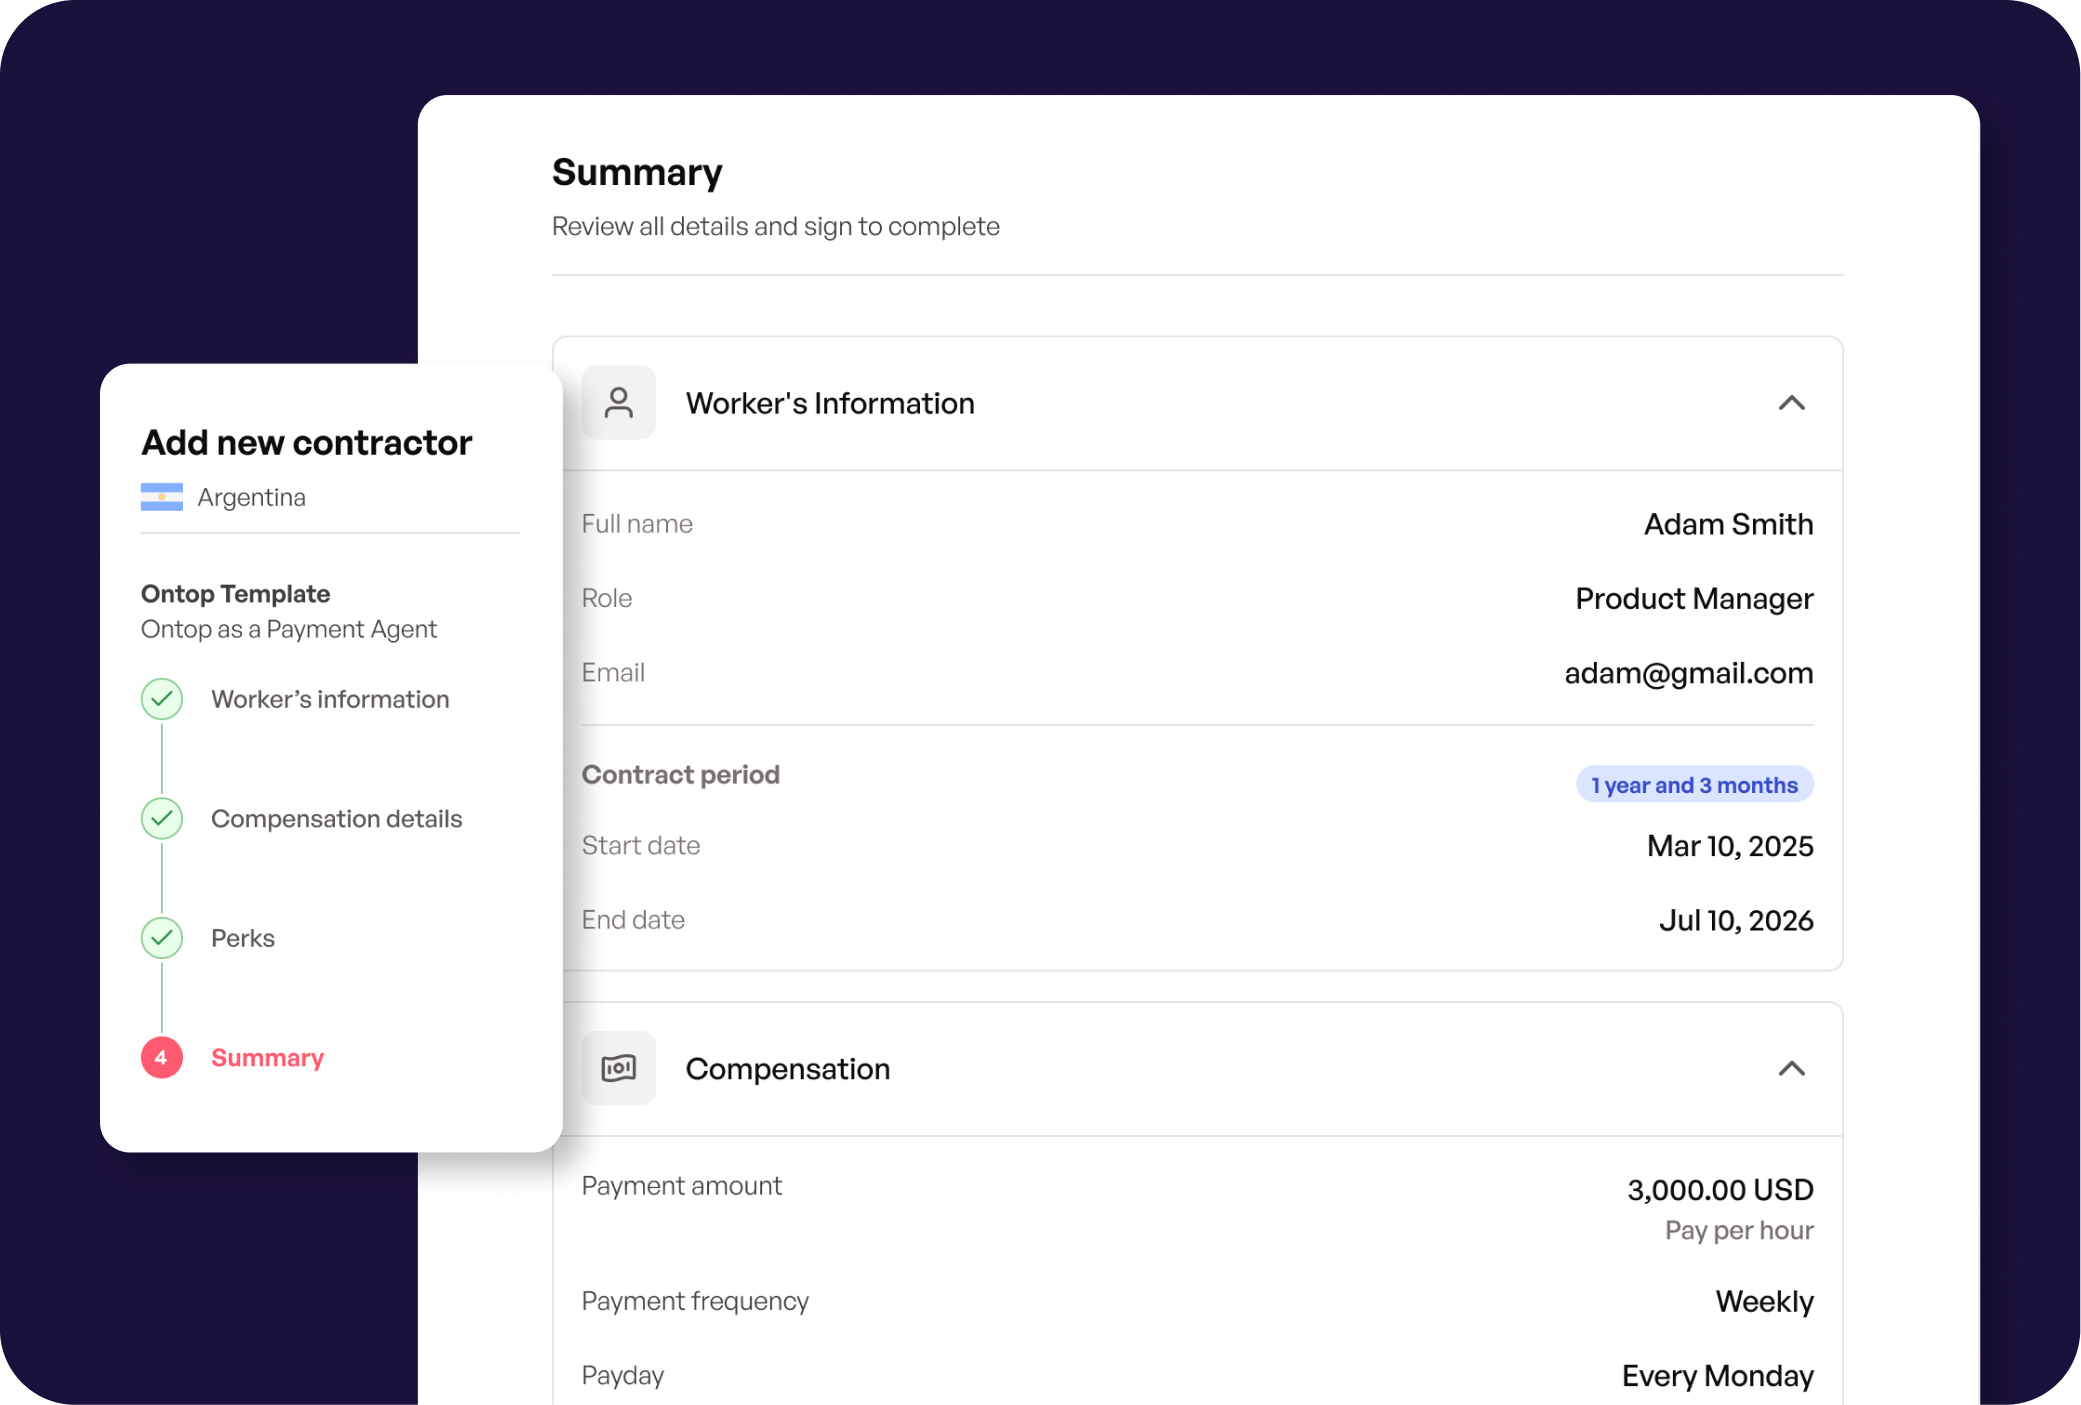Toggle the Compensation details completion indicator
Image resolution: width=2081 pixels, height=1405 pixels.
click(x=162, y=819)
